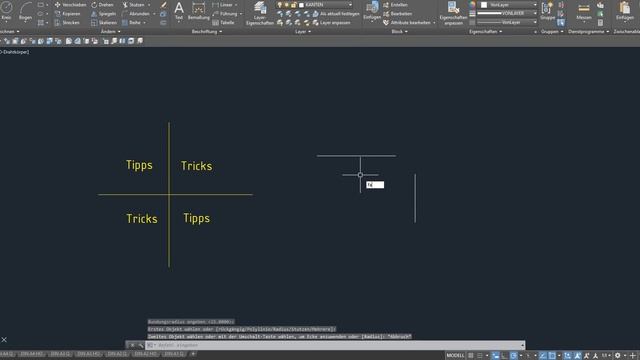
Task: Click the Stutzen (trim) tool
Action: [133, 5]
